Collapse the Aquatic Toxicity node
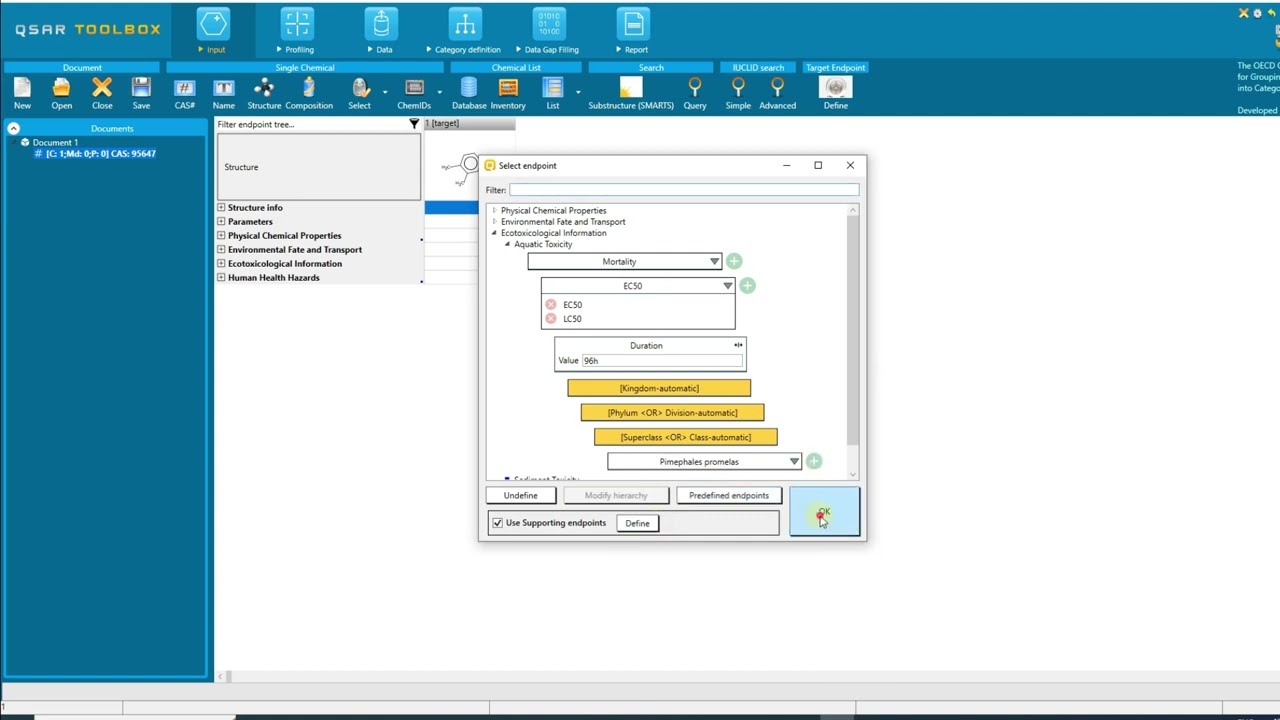1280x720 pixels. [x=507, y=244]
